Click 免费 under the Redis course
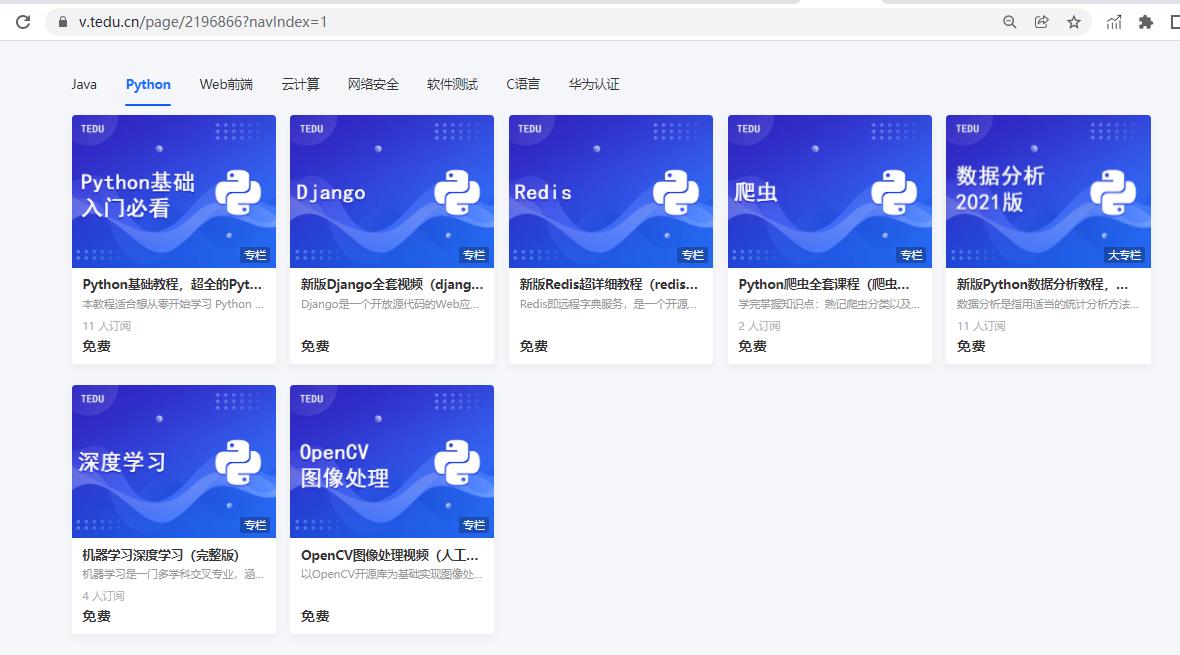Image resolution: width=1180 pixels, height=655 pixels. (x=534, y=346)
